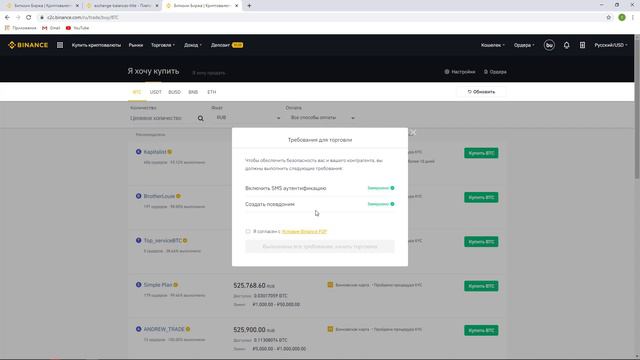Click the search magnifier icon in amount field
Screen dimensions: 640x360
point(200,118)
